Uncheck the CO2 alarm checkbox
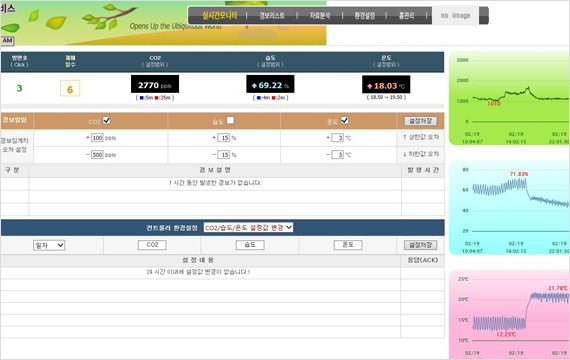This screenshot has height=360, width=570. [107, 120]
